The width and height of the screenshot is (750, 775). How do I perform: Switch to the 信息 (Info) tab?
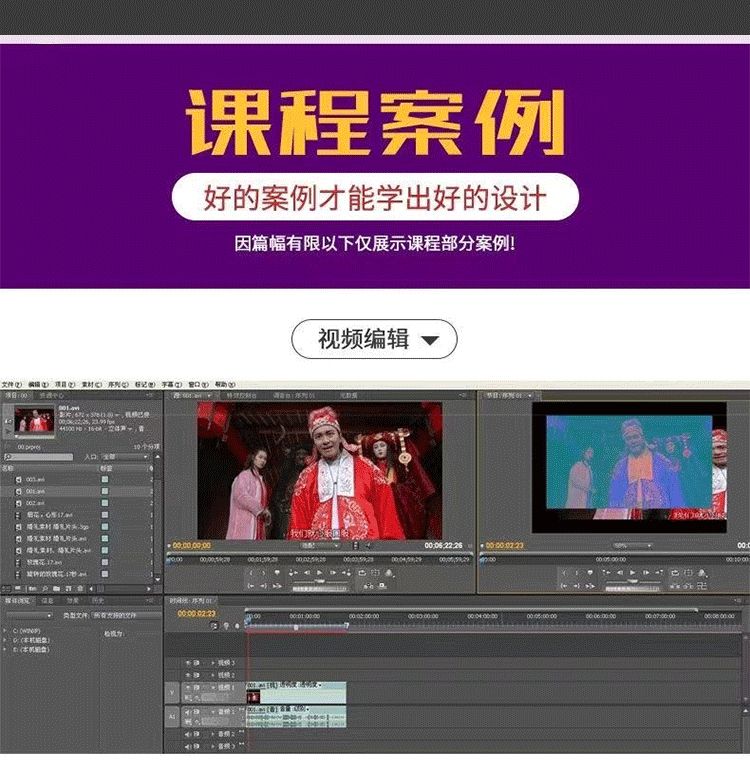47,601
